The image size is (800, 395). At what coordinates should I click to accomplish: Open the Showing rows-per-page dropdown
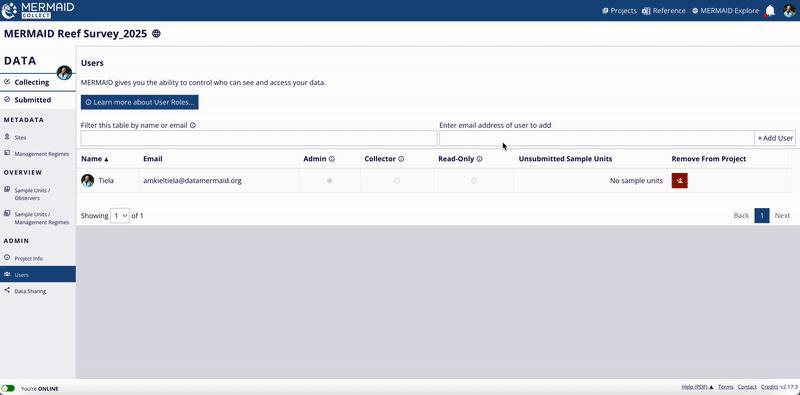click(x=120, y=215)
